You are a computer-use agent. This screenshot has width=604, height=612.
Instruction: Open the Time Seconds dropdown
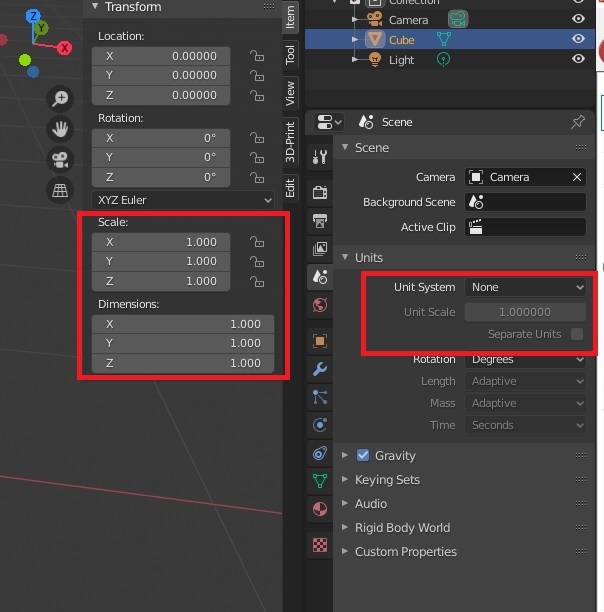pos(526,425)
